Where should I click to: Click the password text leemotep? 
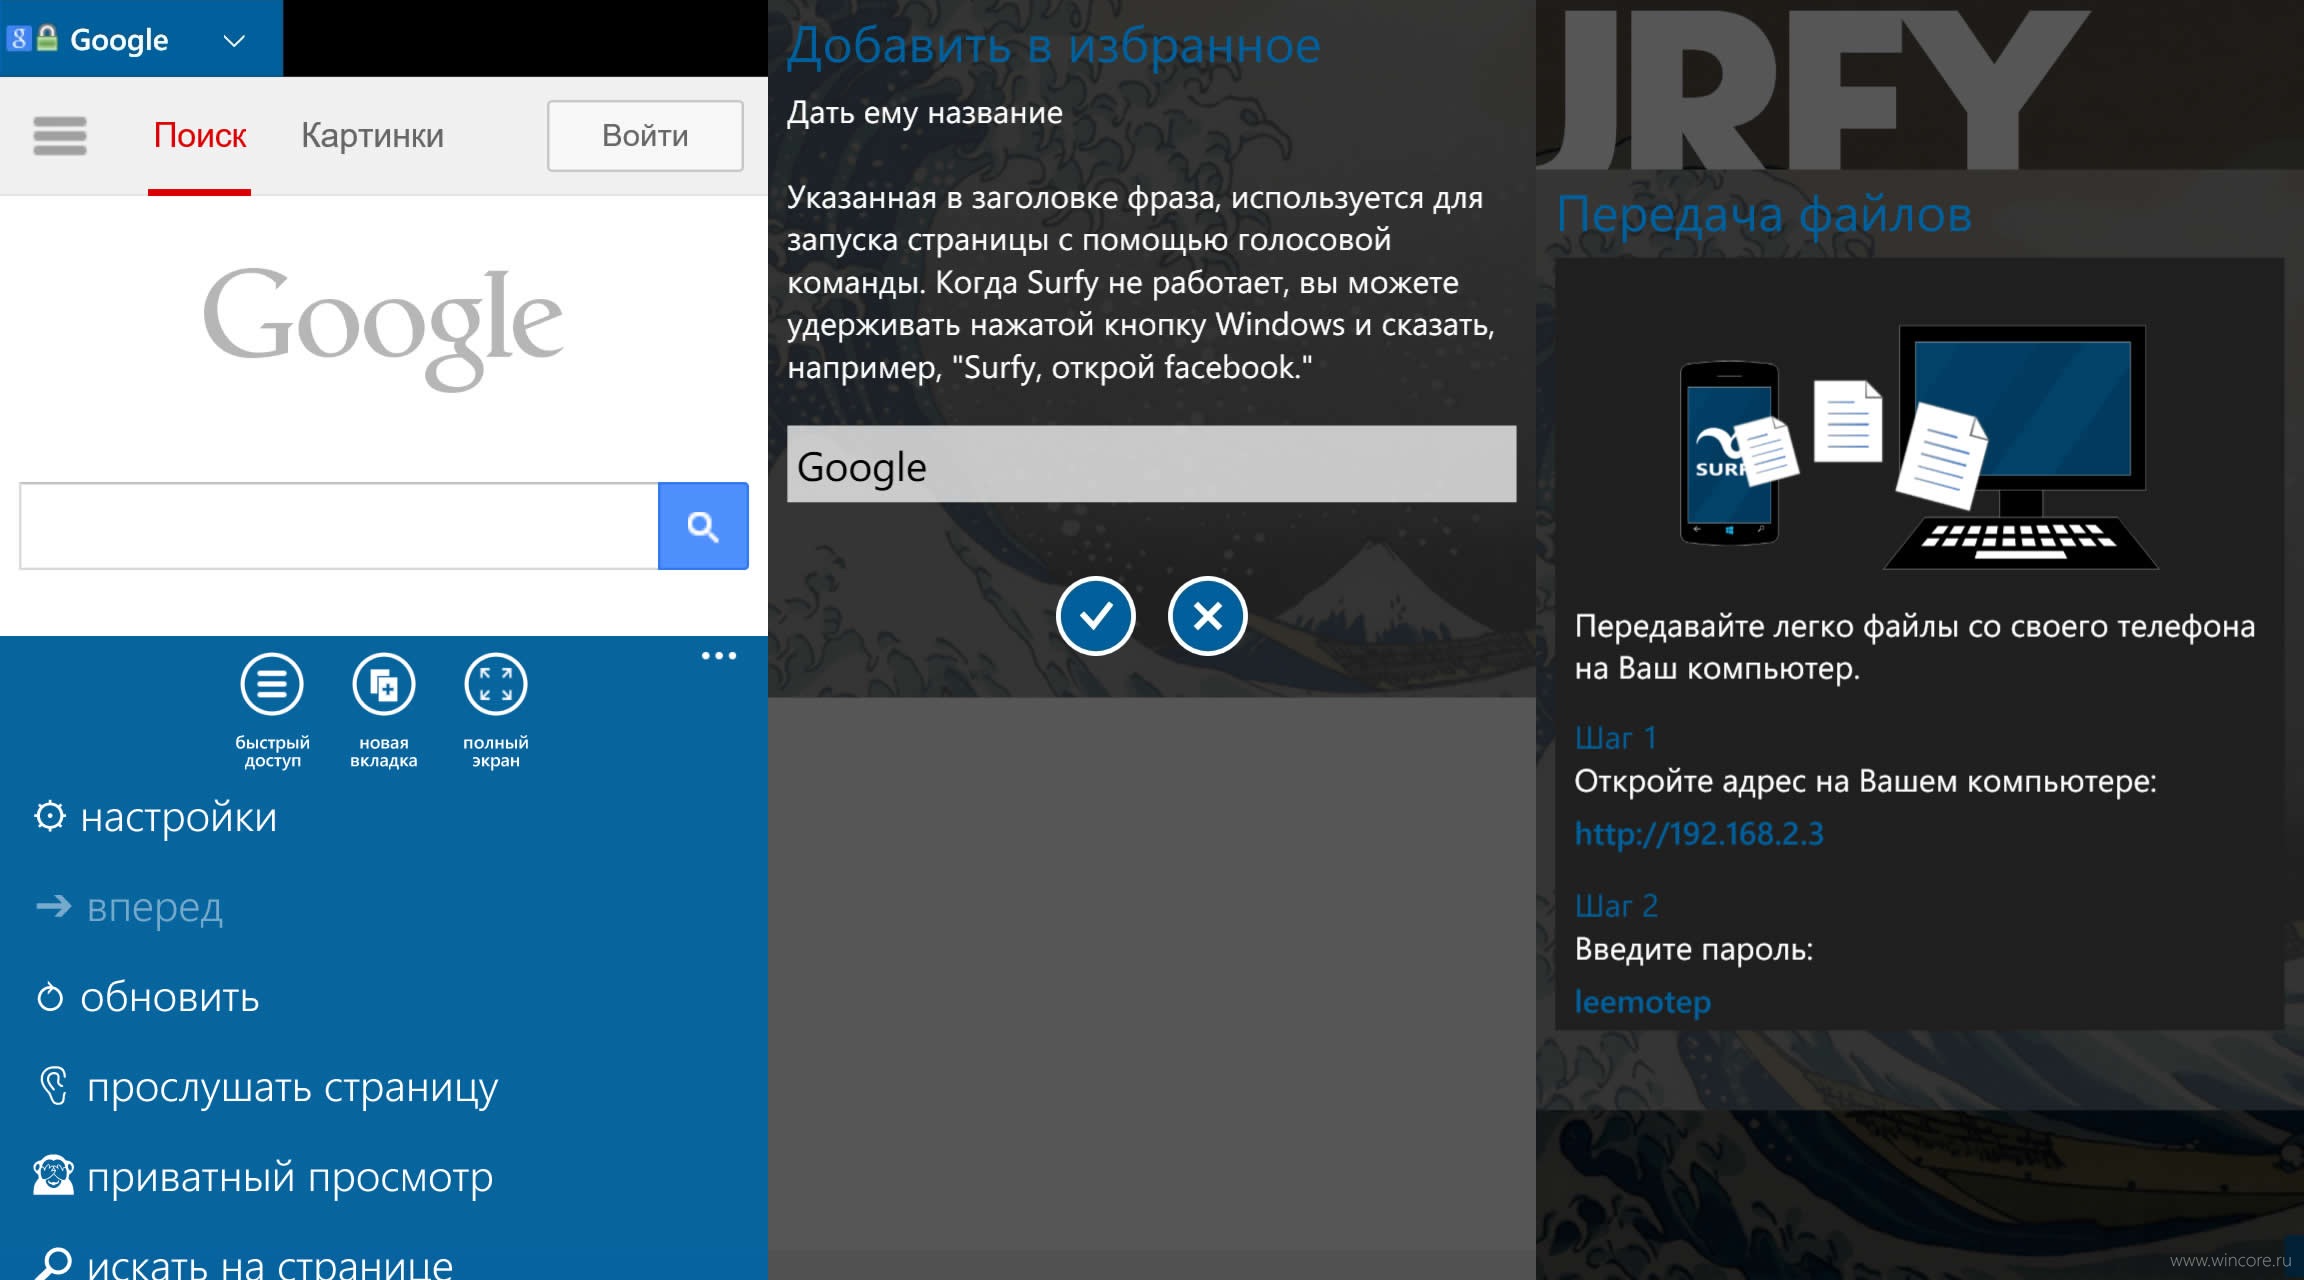tap(1642, 1001)
